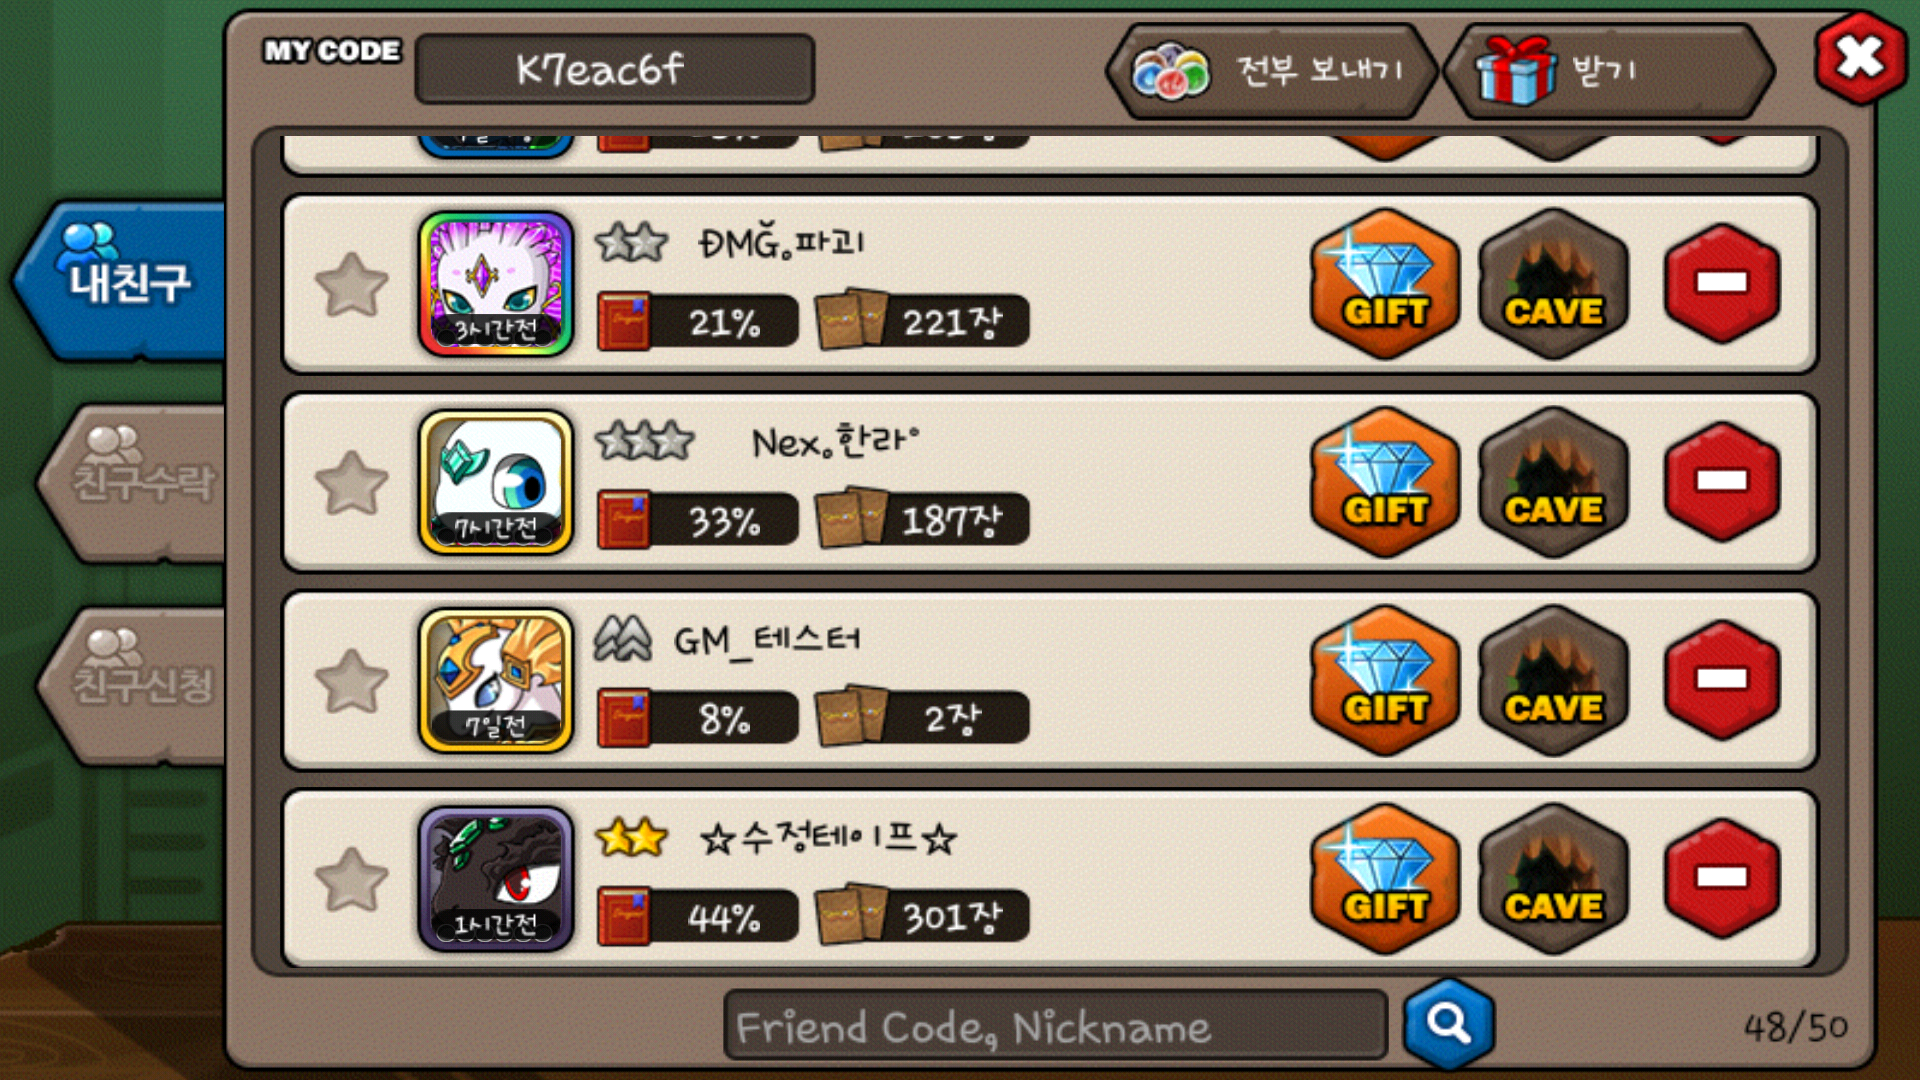The width and height of the screenshot is (1920, 1080).
Task: Remove GM_테스터 using red minus button
Action: pyautogui.click(x=1722, y=680)
